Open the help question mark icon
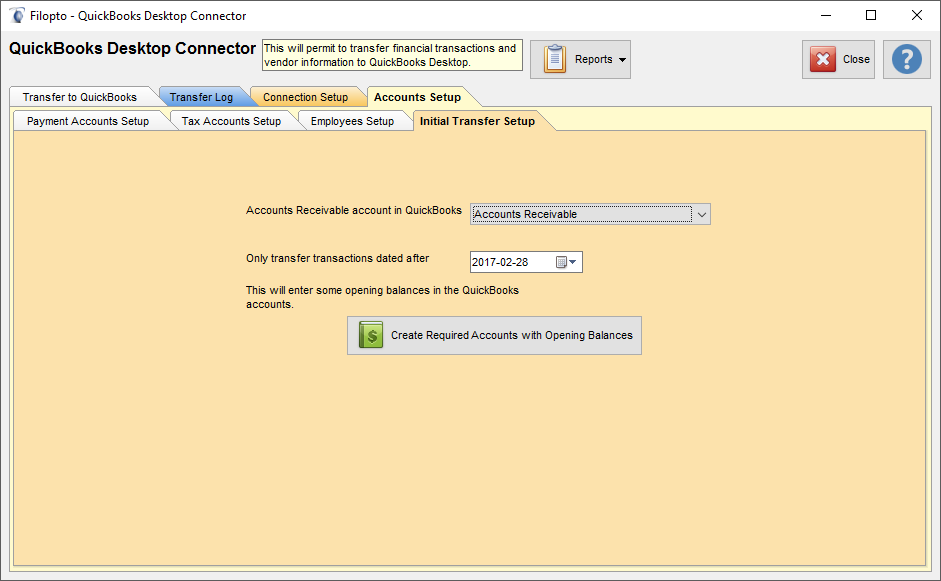 (906, 59)
